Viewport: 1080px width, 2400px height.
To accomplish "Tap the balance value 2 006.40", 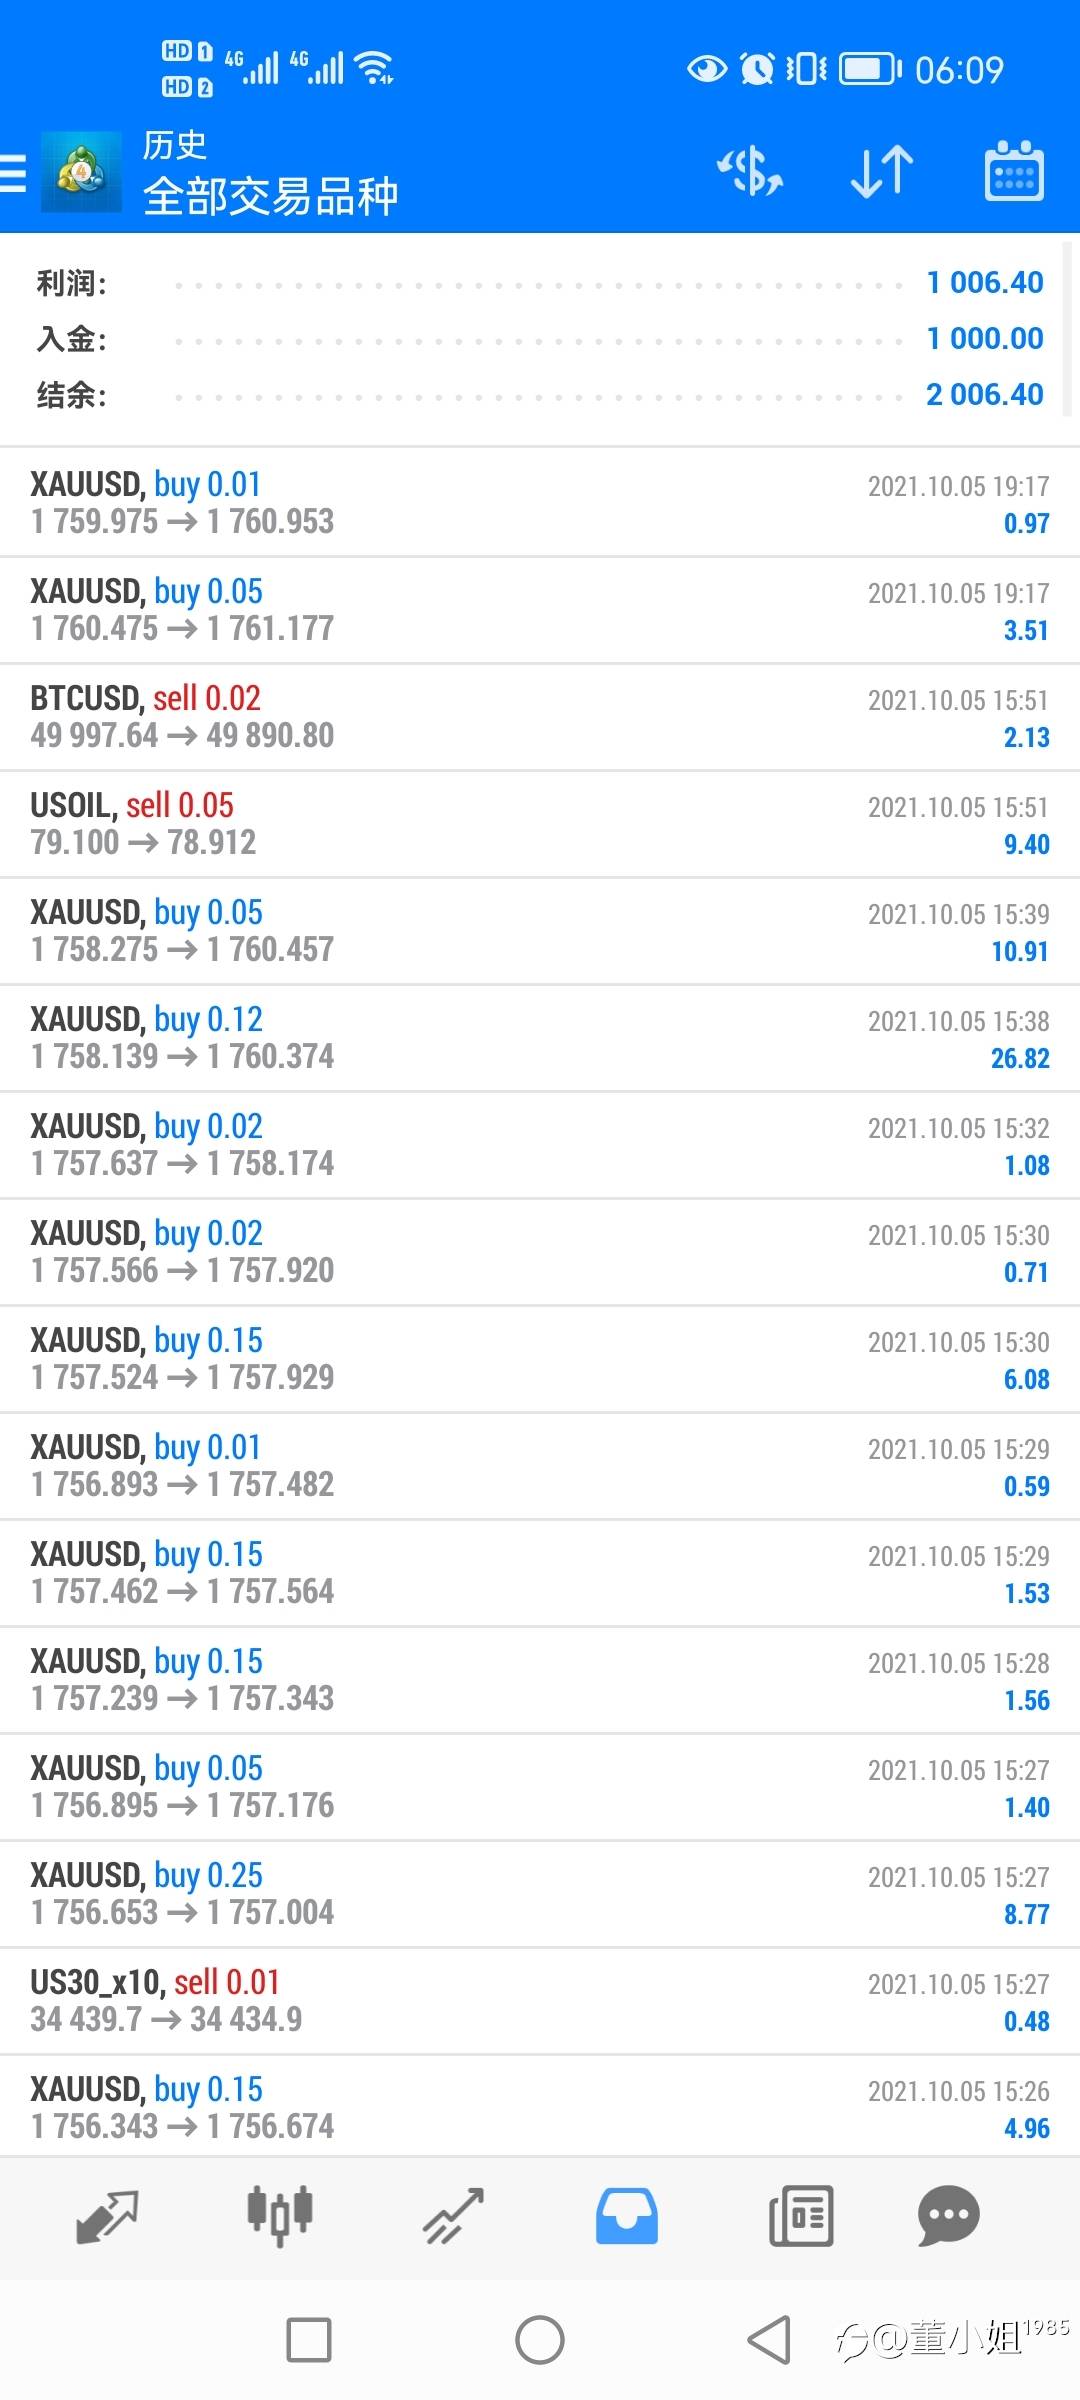I will pyautogui.click(x=984, y=395).
